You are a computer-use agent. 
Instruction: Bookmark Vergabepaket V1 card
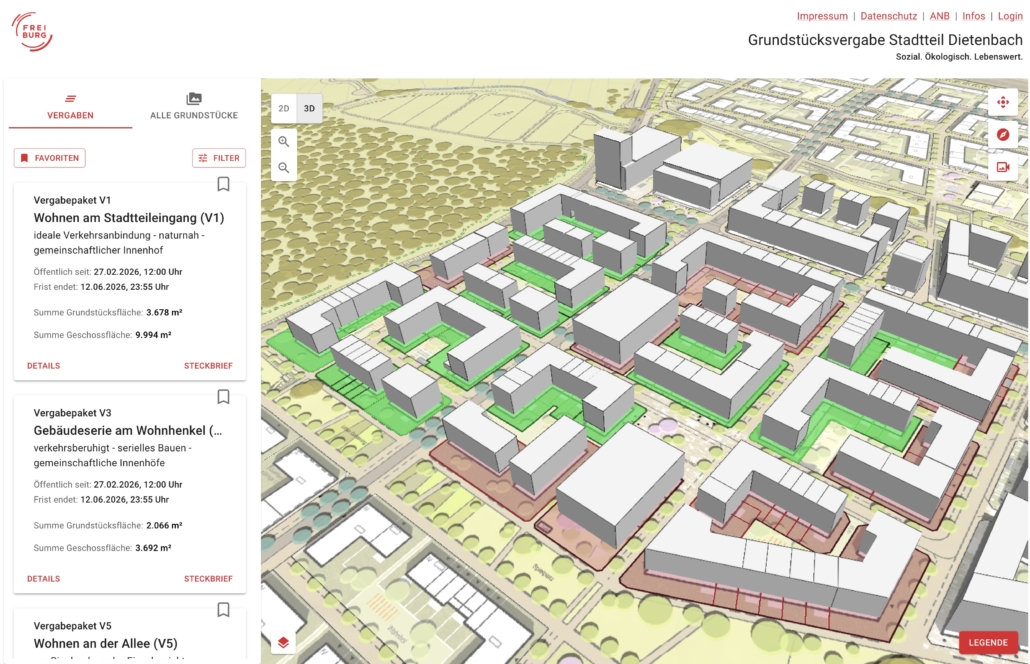coord(224,184)
